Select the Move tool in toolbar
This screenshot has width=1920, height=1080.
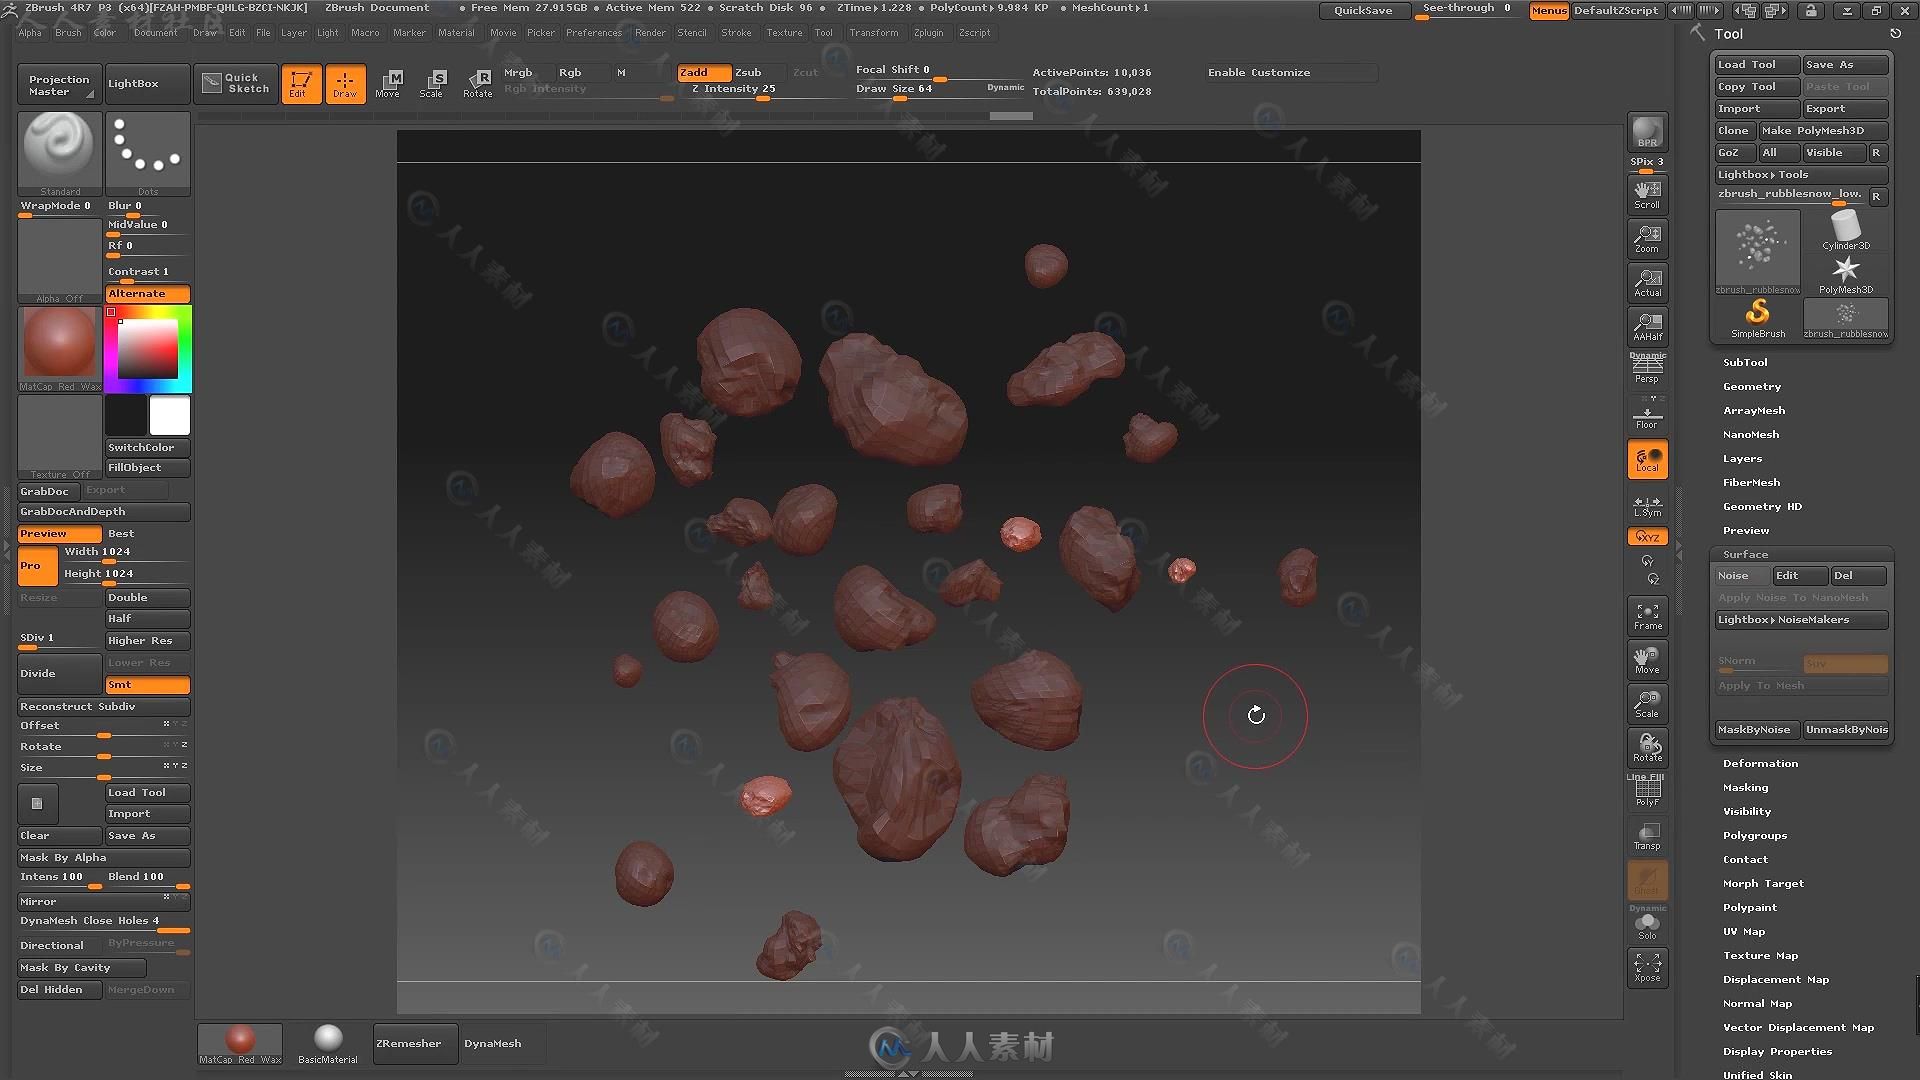[388, 82]
